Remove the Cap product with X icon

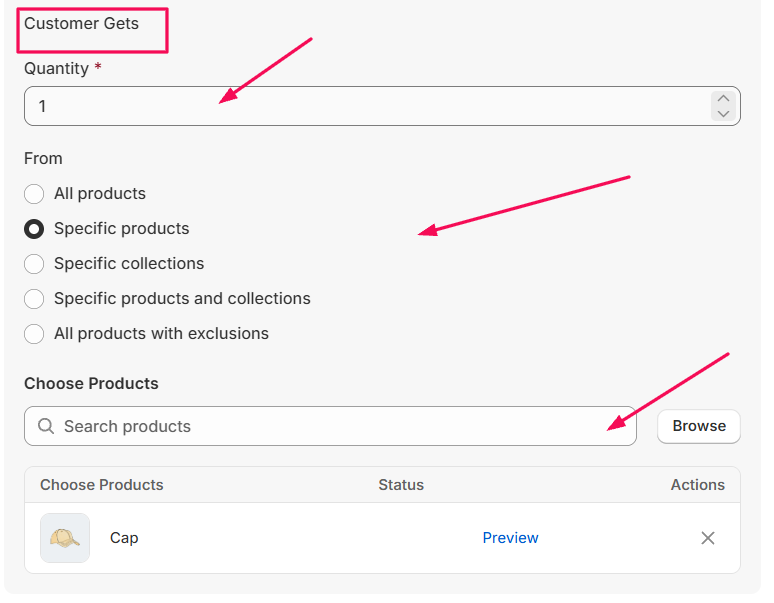pos(708,538)
